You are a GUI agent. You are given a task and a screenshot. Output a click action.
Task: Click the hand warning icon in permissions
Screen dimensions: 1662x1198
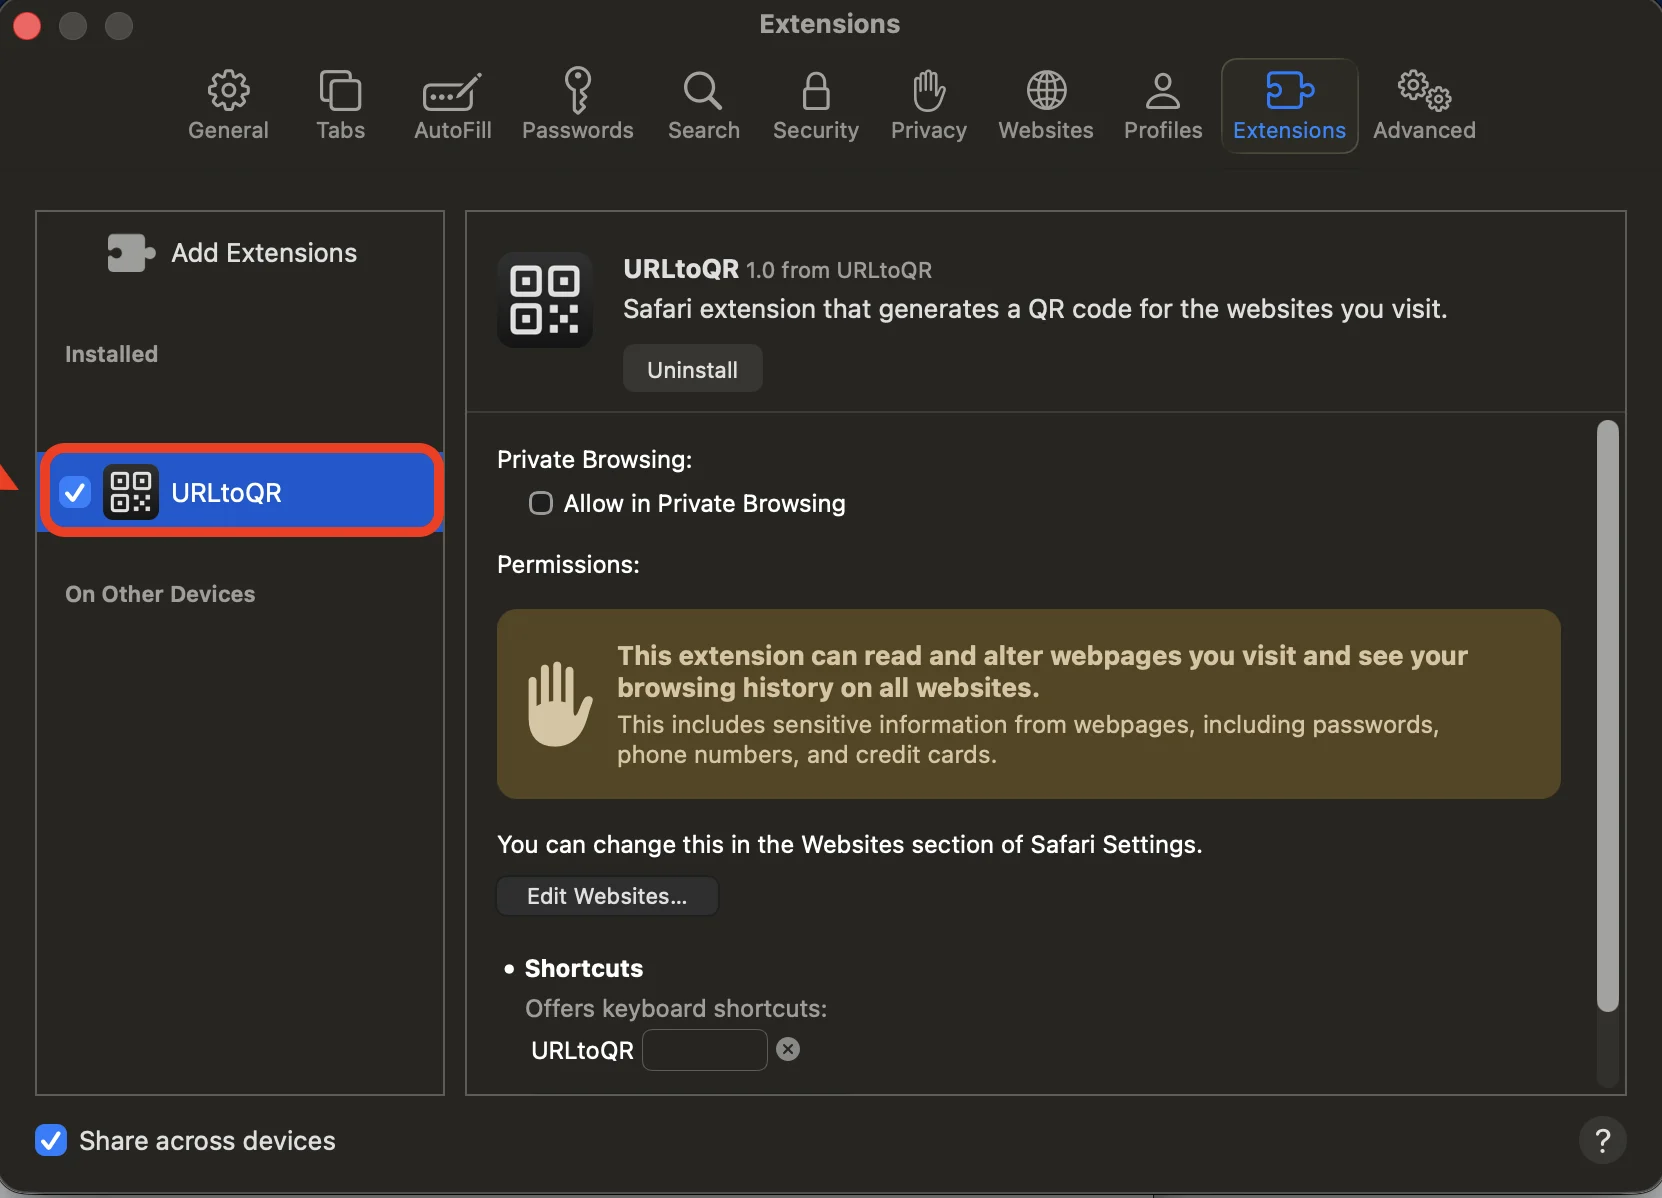pos(559,703)
